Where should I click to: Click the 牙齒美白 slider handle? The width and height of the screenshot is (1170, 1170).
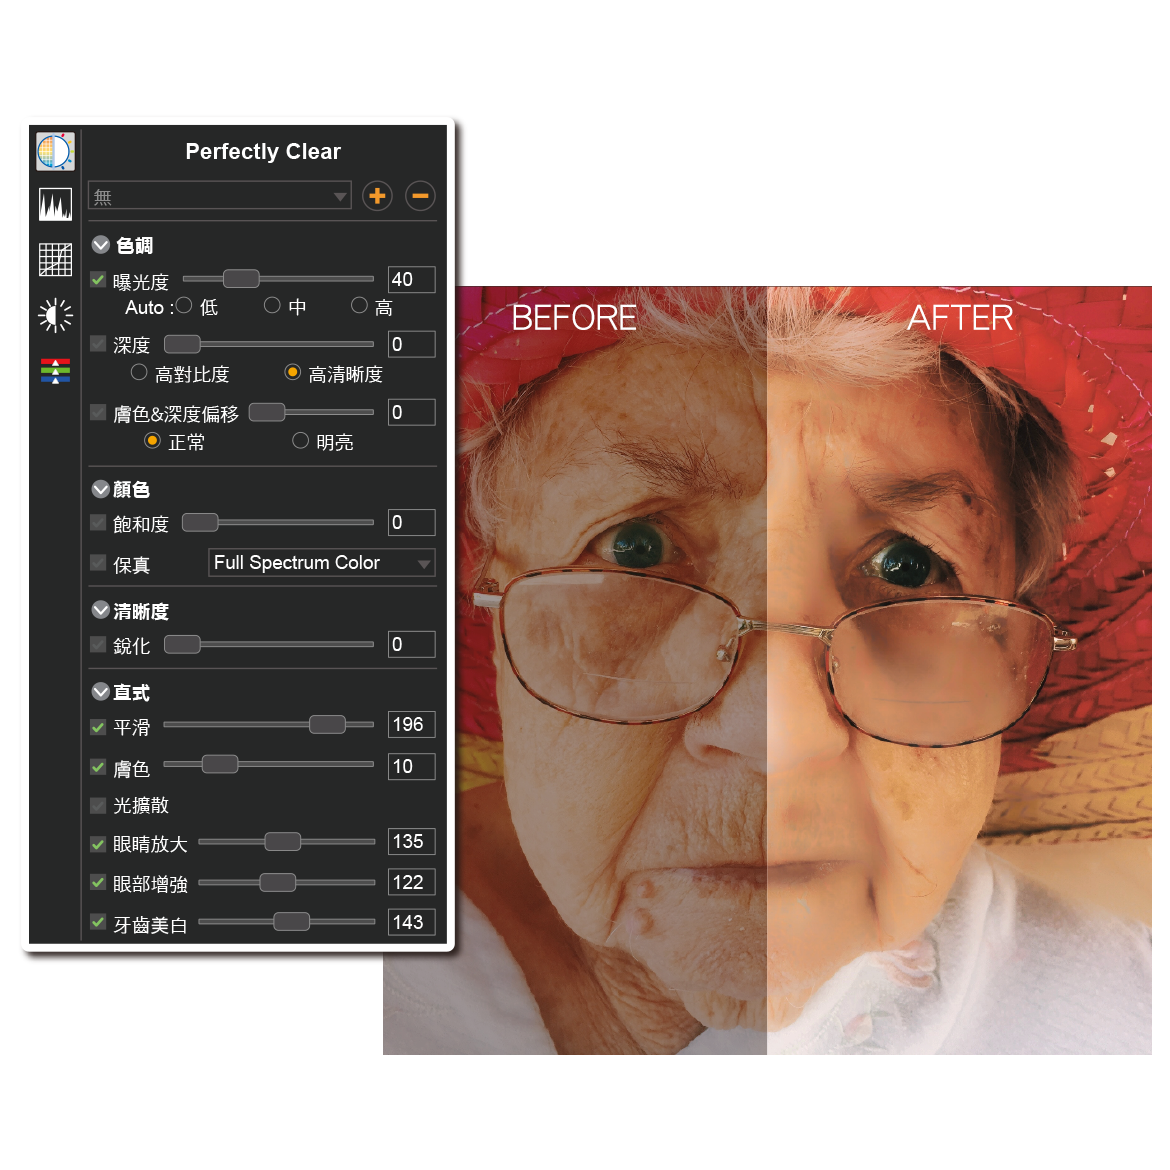[292, 922]
